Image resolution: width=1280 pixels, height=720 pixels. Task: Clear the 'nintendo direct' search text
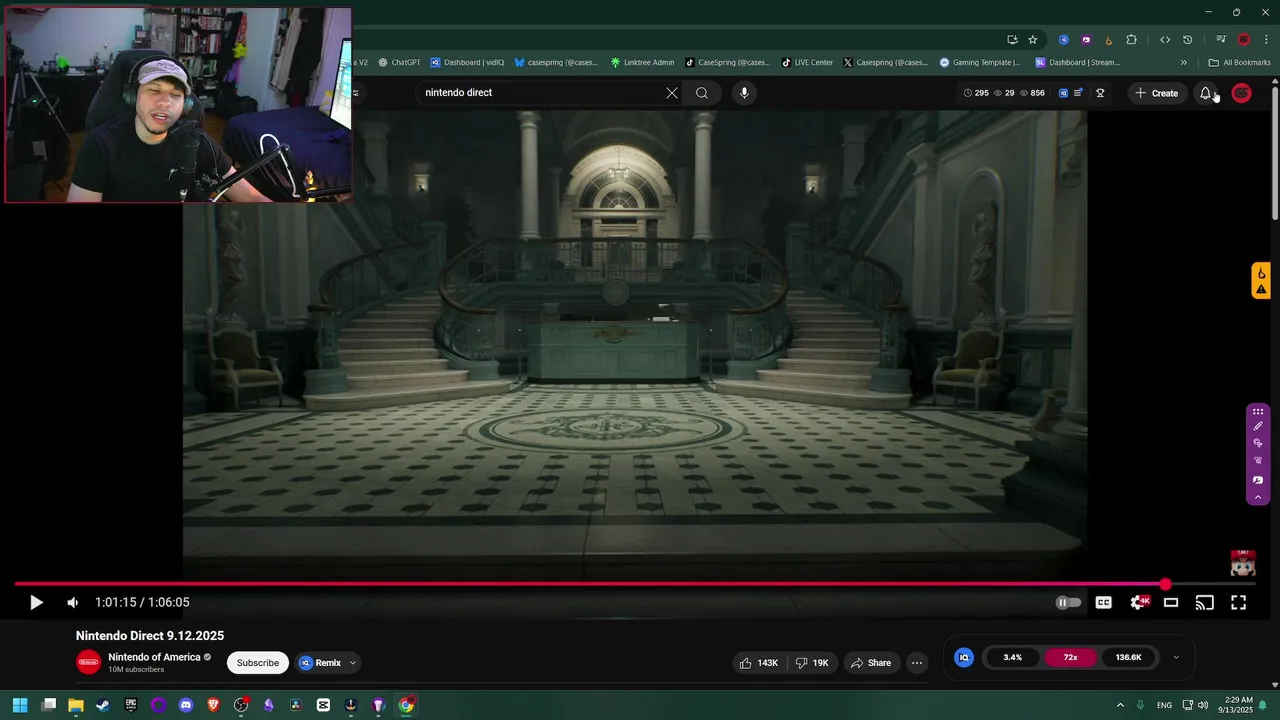[672, 93]
